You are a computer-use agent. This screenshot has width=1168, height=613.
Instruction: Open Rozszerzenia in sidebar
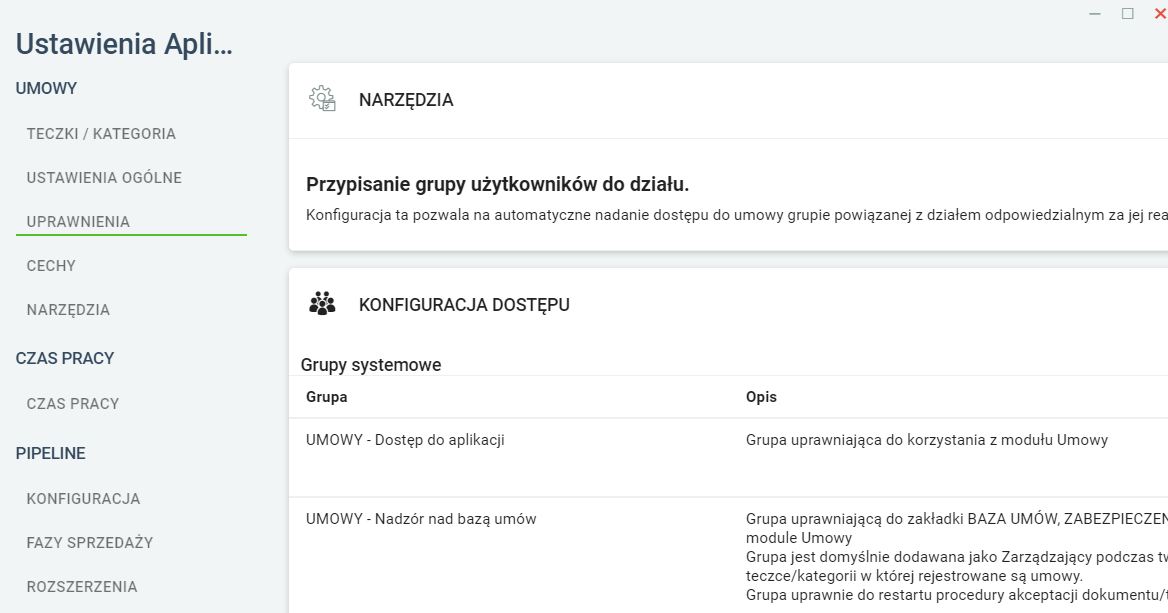82,587
